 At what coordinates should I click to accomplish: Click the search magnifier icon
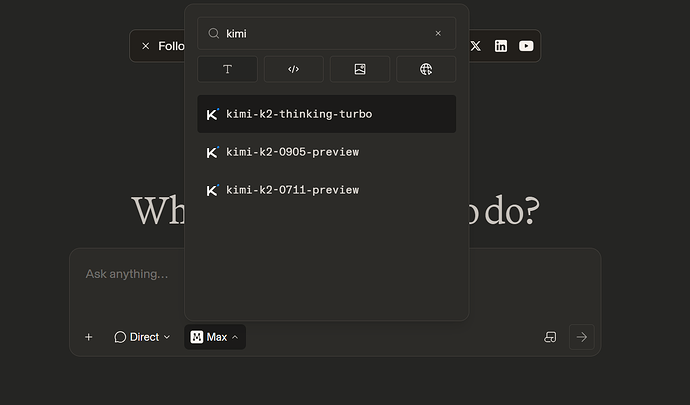coord(213,33)
